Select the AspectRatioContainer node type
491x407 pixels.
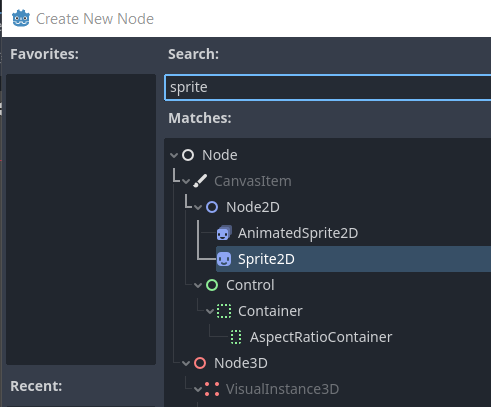click(321, 337)
